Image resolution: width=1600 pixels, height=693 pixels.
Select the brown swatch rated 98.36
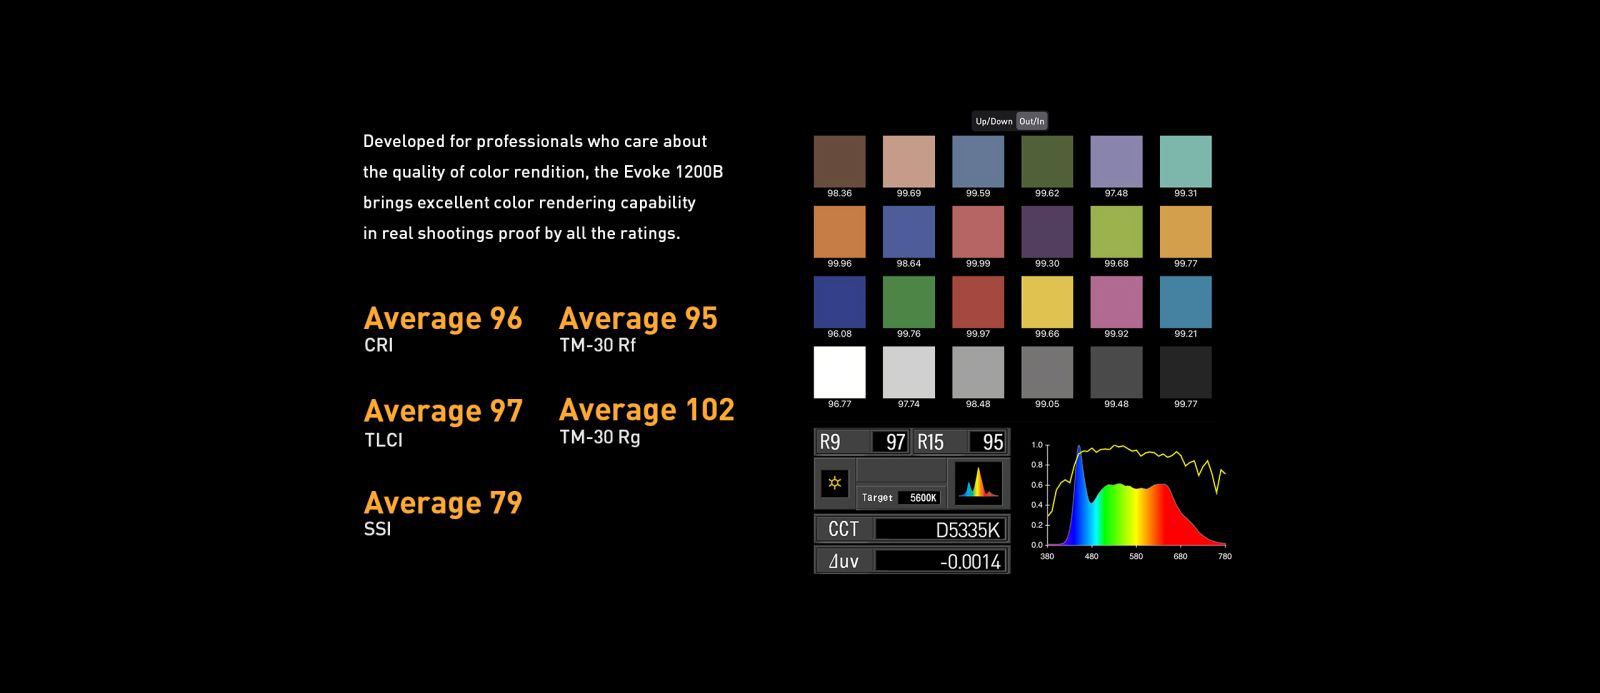(840, 162)
